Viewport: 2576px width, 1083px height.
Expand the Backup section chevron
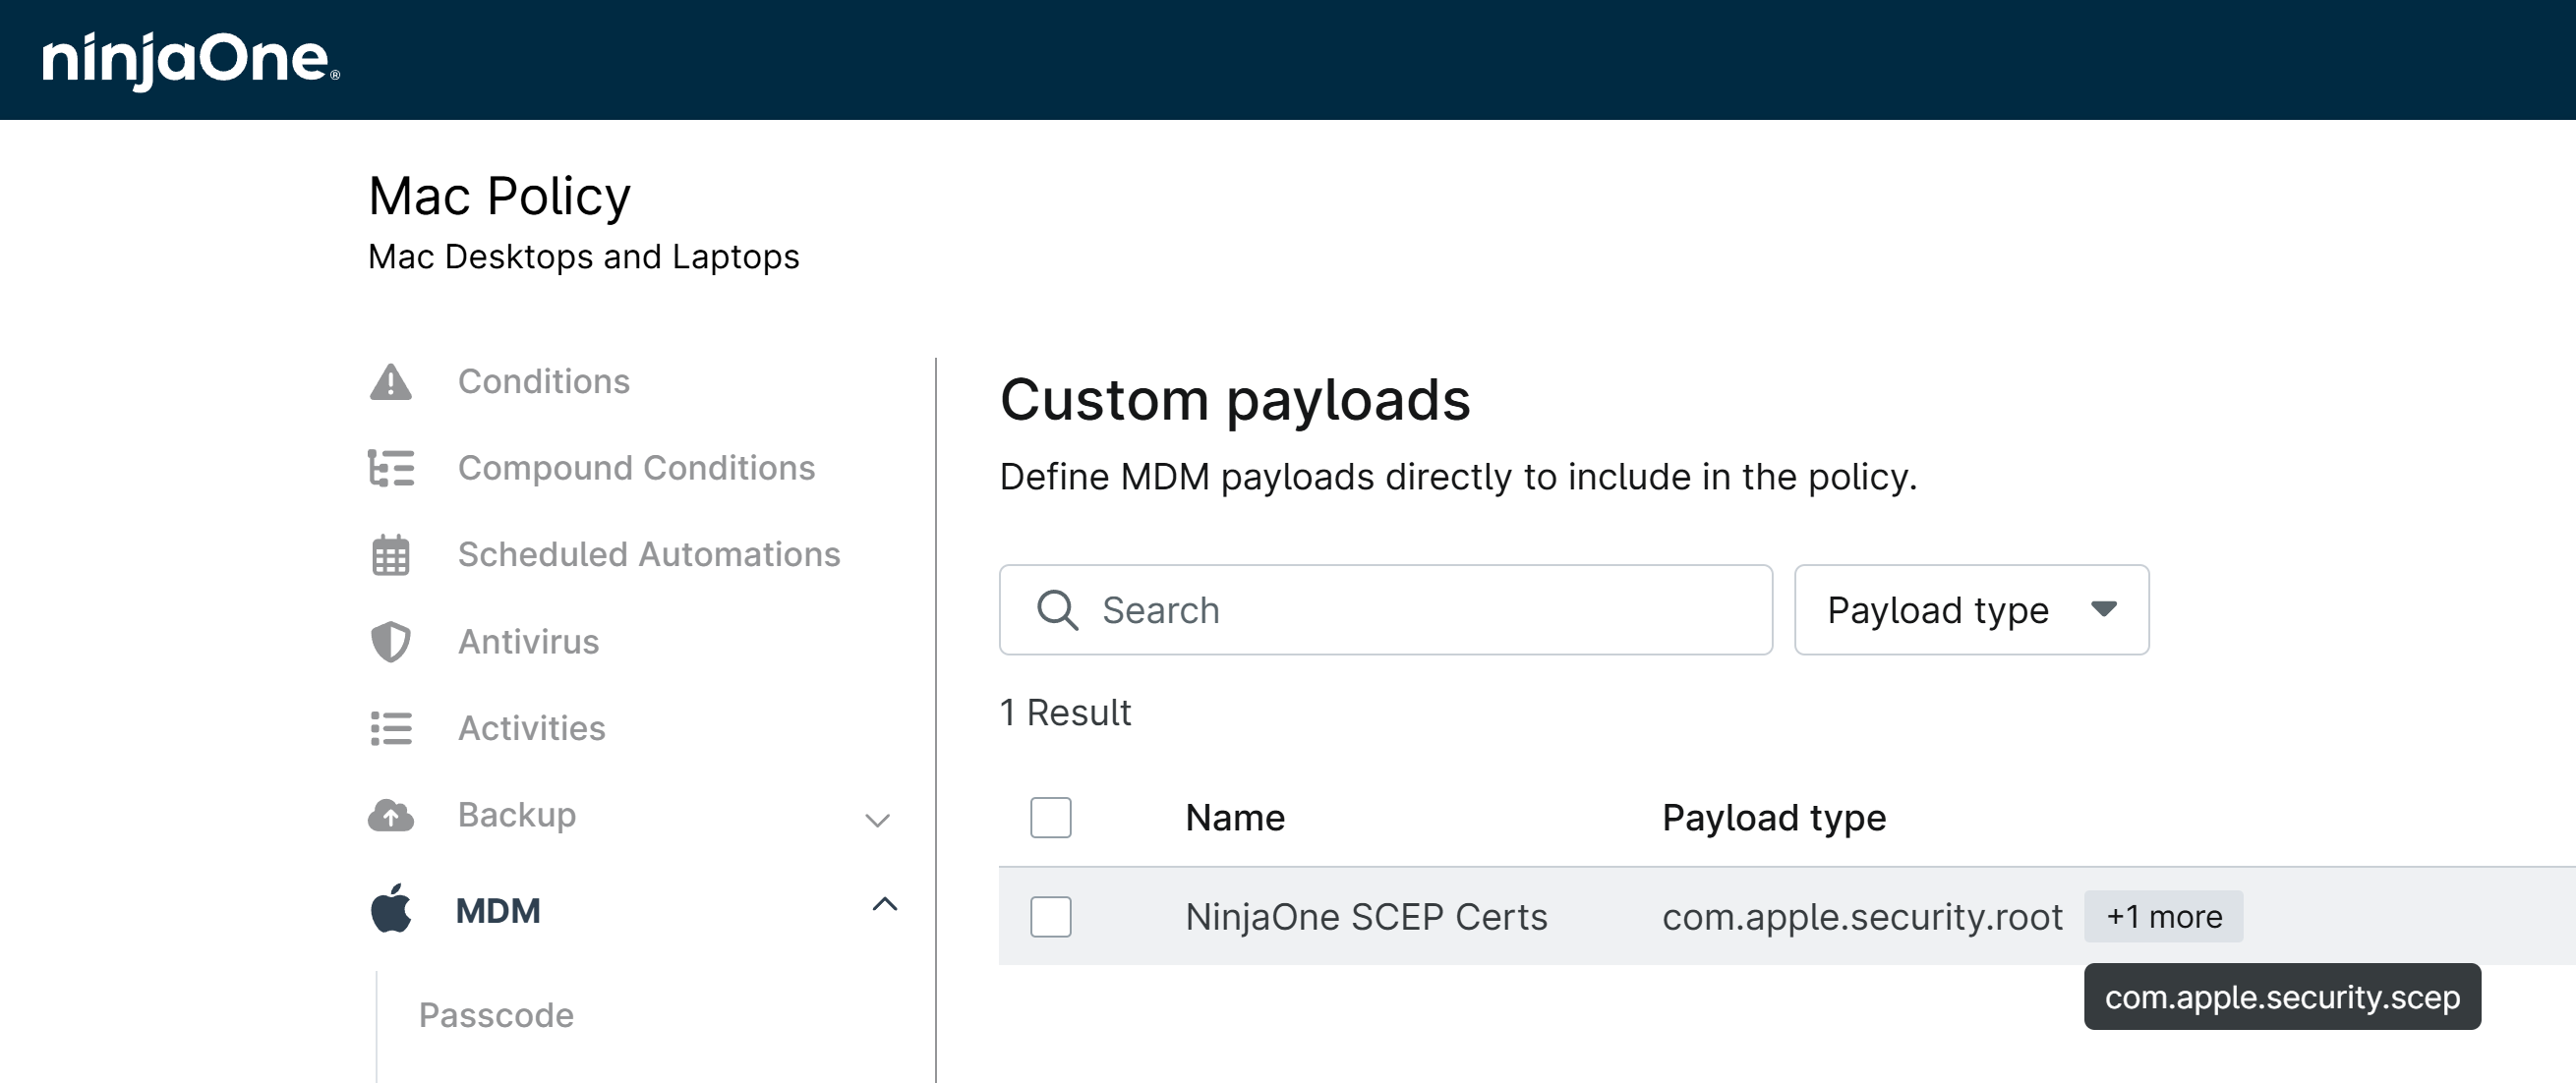(x=877, y=820)
